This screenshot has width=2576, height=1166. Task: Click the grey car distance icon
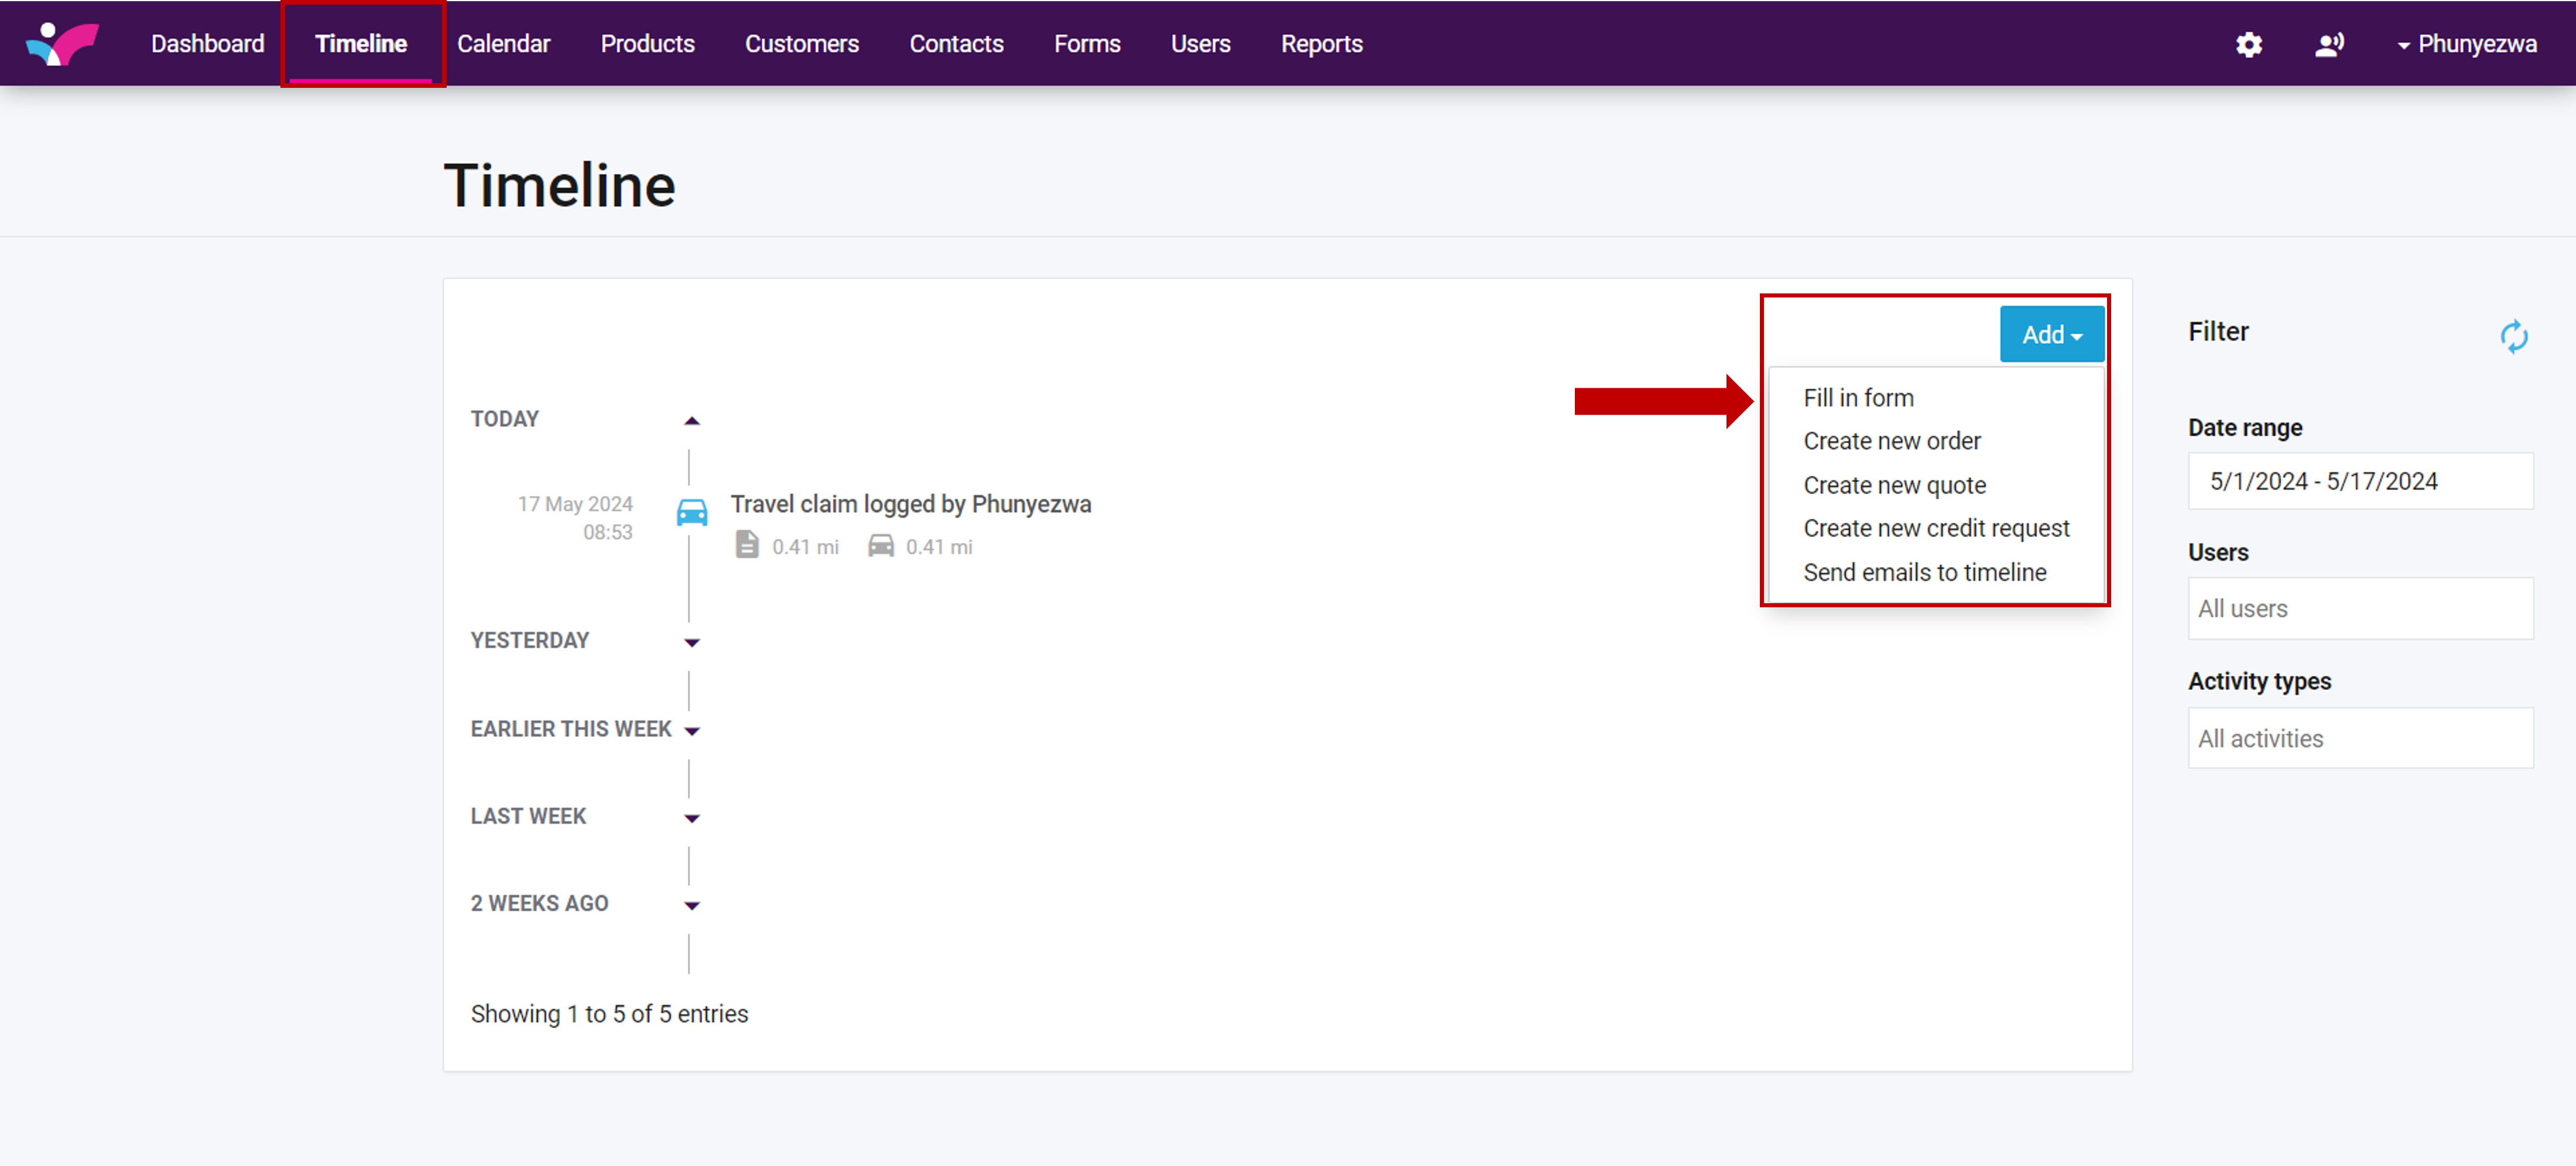click(880, 545)
